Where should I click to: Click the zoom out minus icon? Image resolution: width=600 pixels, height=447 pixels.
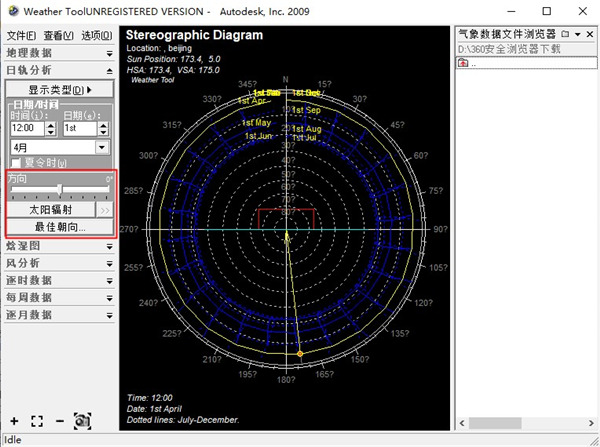[60, 421]
